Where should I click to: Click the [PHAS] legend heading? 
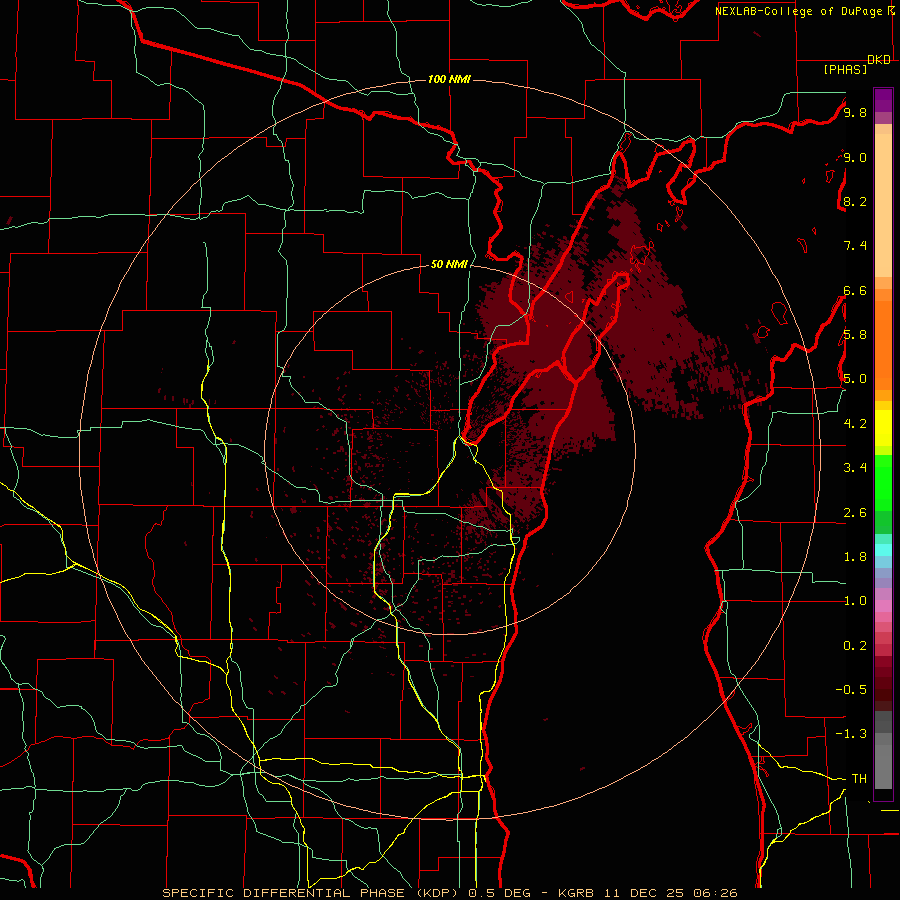click(845, 69)
